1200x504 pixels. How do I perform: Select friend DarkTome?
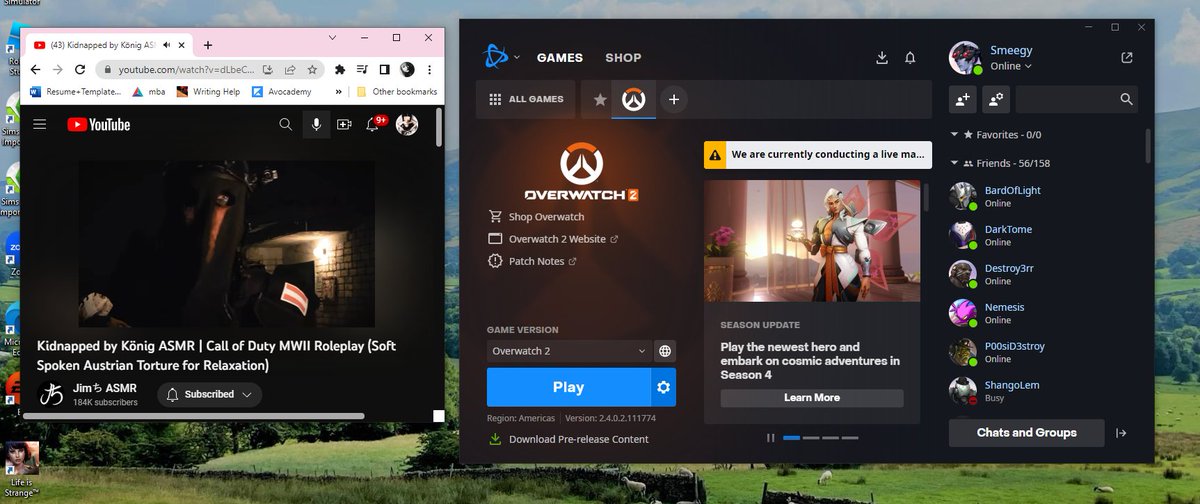coord(1043,235)
